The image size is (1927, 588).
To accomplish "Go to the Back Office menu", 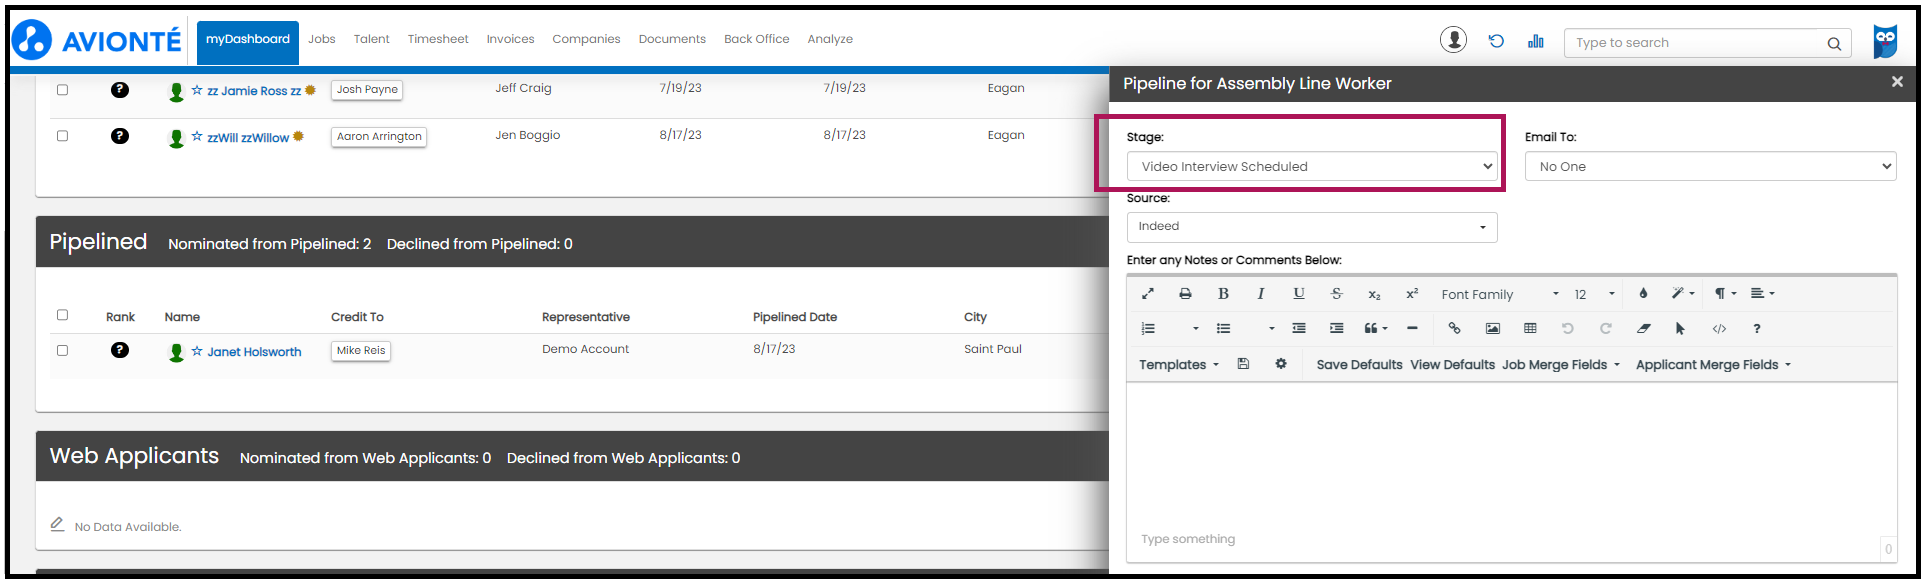I will [756, 39].
